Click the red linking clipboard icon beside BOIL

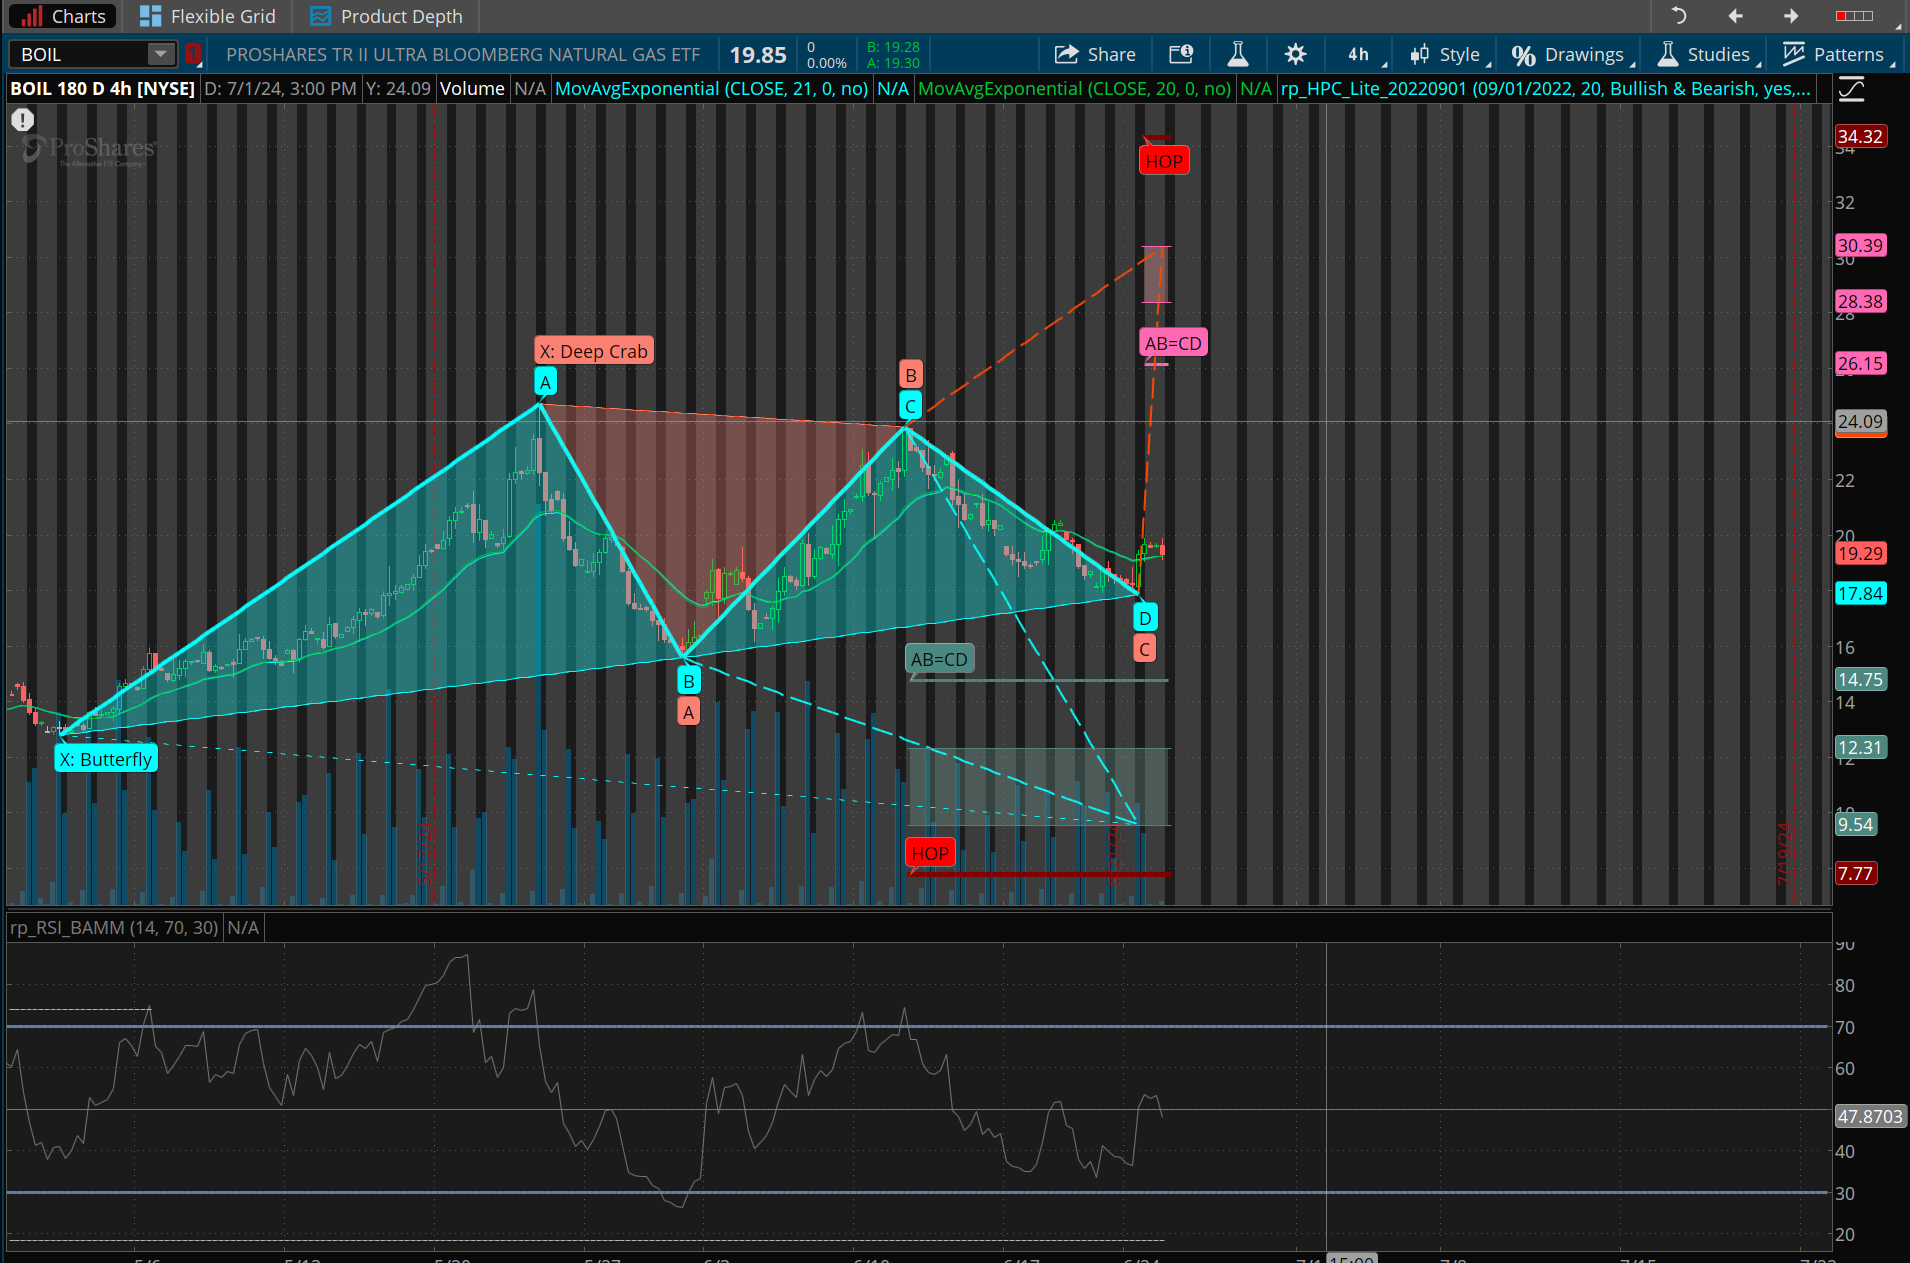click(x=193, y=54)
